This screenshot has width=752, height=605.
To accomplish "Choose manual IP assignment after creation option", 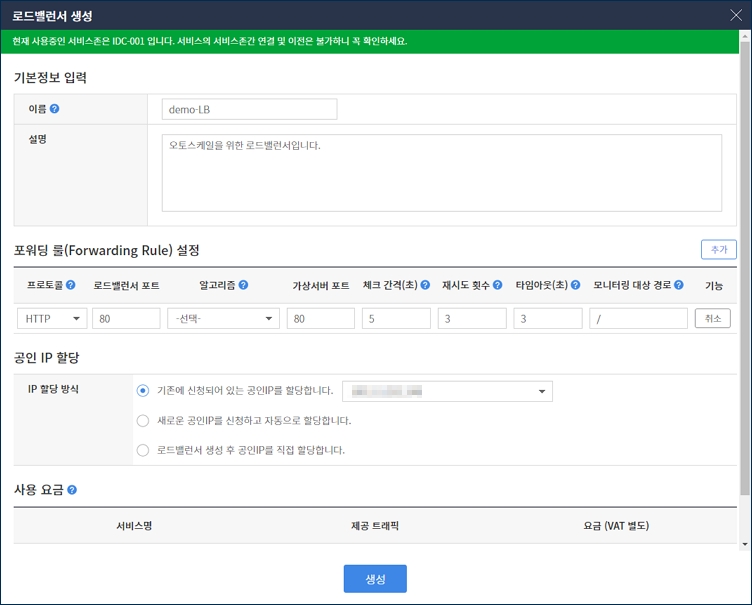I will [x=143, y=450].
